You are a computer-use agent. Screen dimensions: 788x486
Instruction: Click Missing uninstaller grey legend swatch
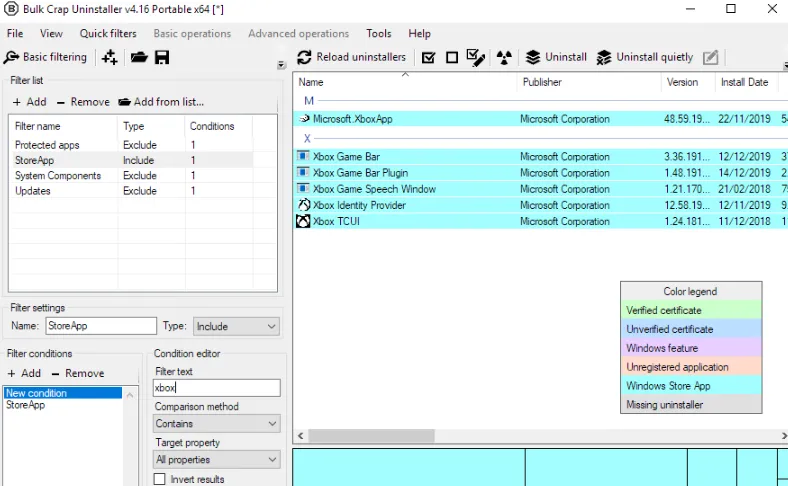tap(691, 404)
